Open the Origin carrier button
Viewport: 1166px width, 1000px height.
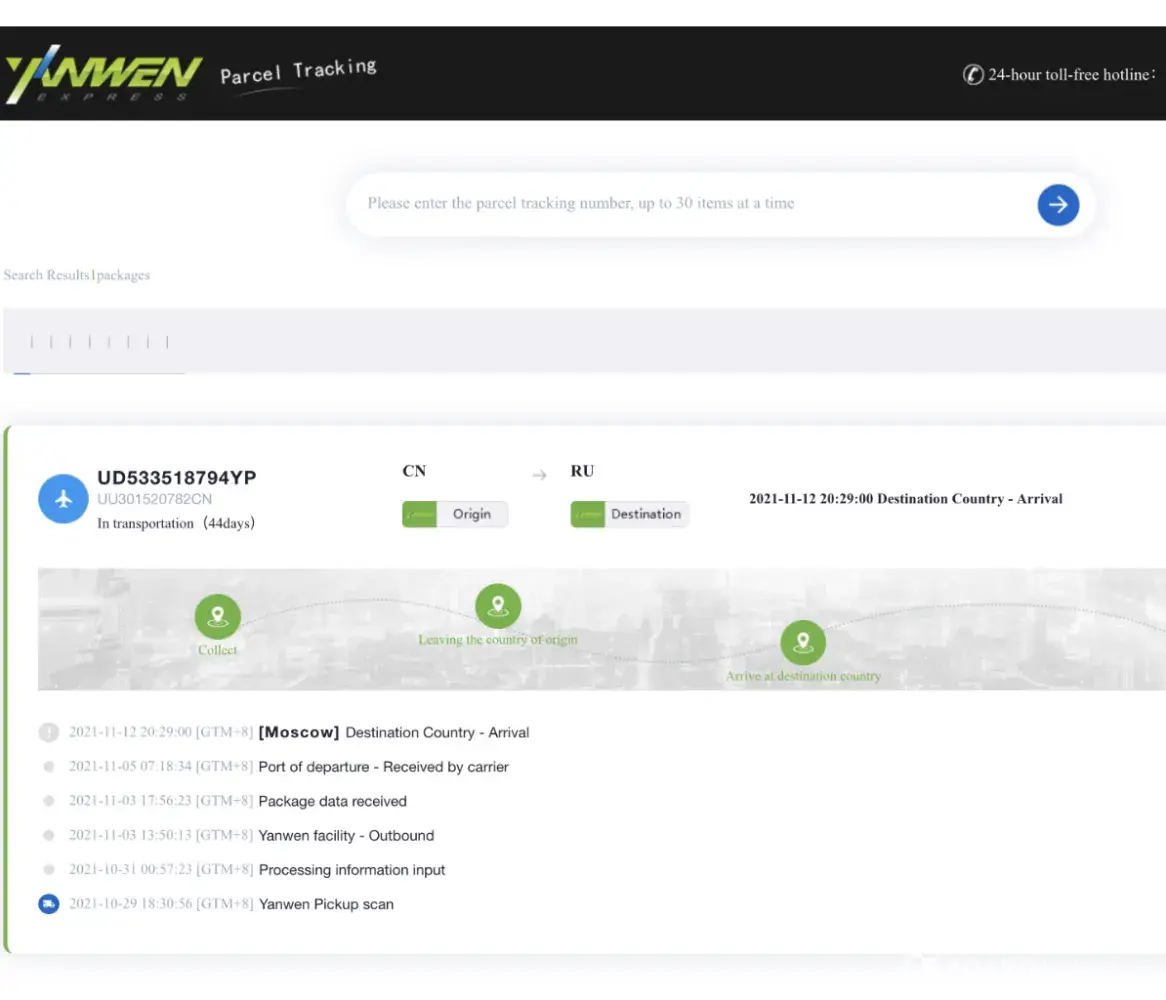455,514
